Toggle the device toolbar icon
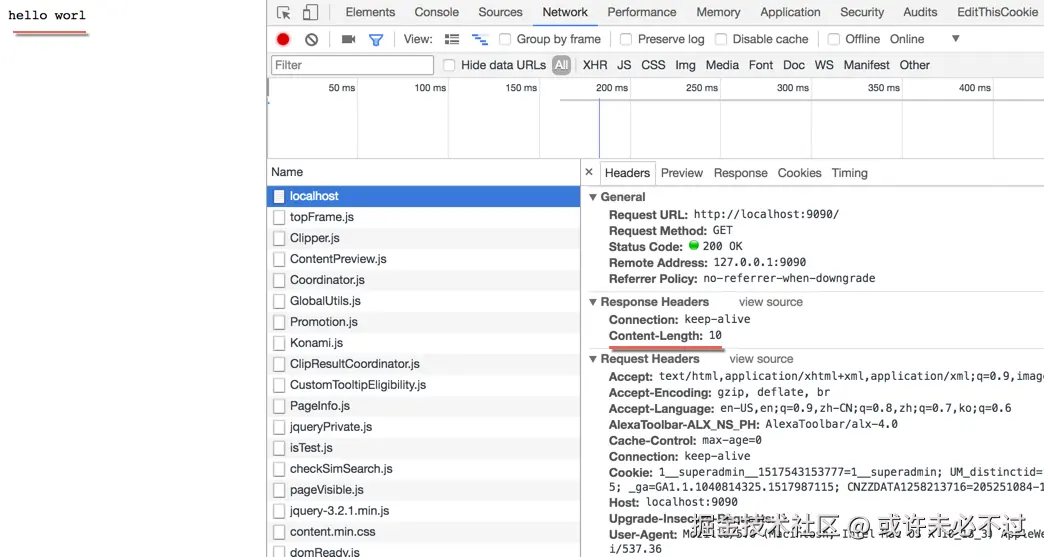1044x557 pixels. coord(310,13)
